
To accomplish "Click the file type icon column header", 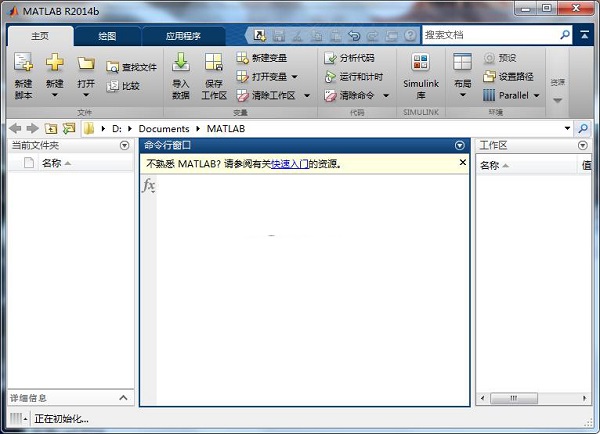I will coord(29,163).
